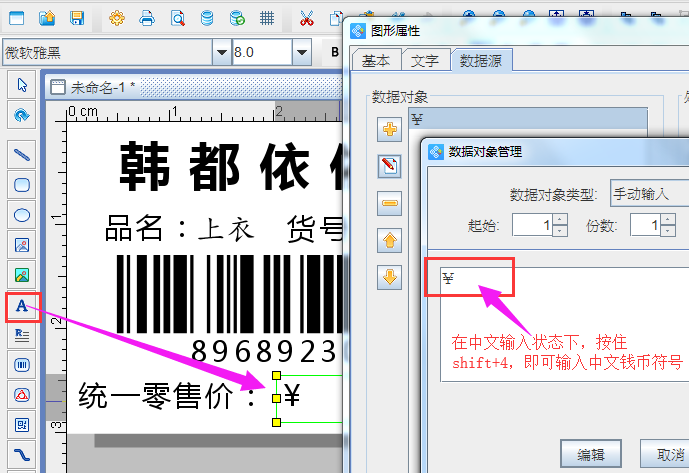Viewport: 689px width, 473px height.
Task: Select the Text (A) tool
Action: (x=21, y=306)
